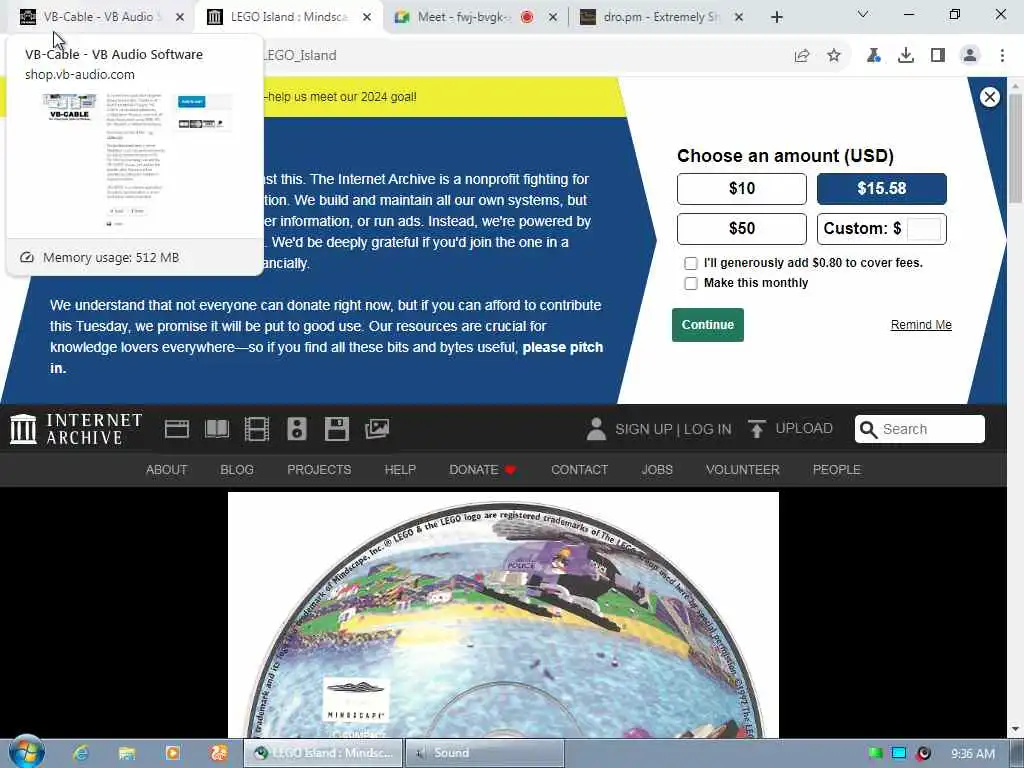Choose the $15.58 donation amount
Viewport: 1024px width, 768px height.
[x=882, y=189]
